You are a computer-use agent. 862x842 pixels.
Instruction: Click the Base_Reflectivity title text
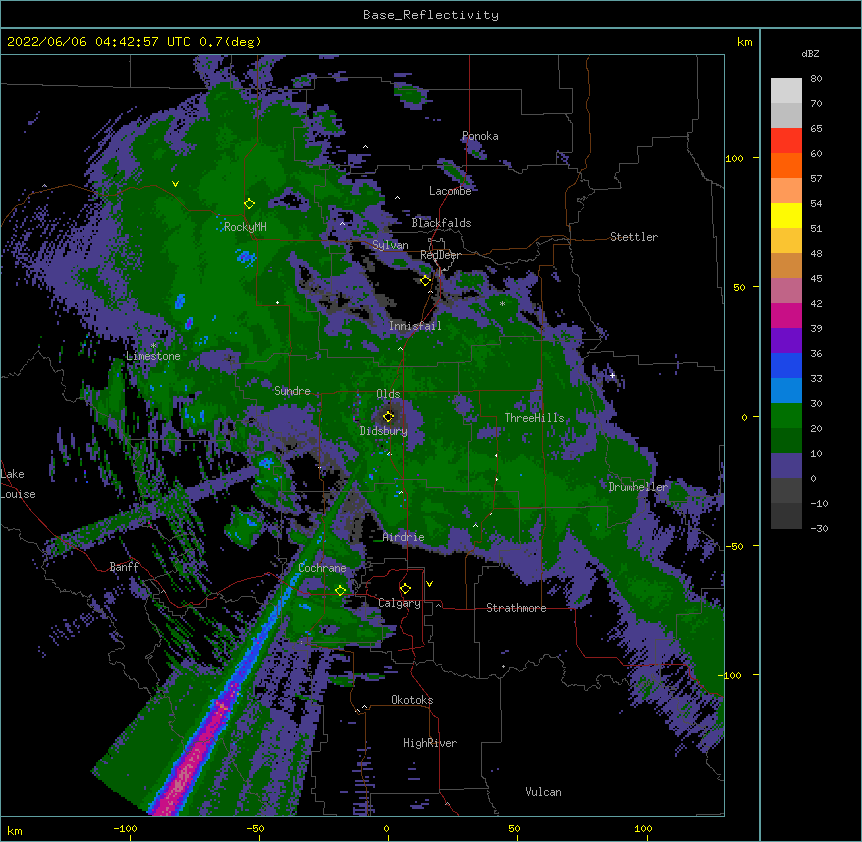coord(430,15)
